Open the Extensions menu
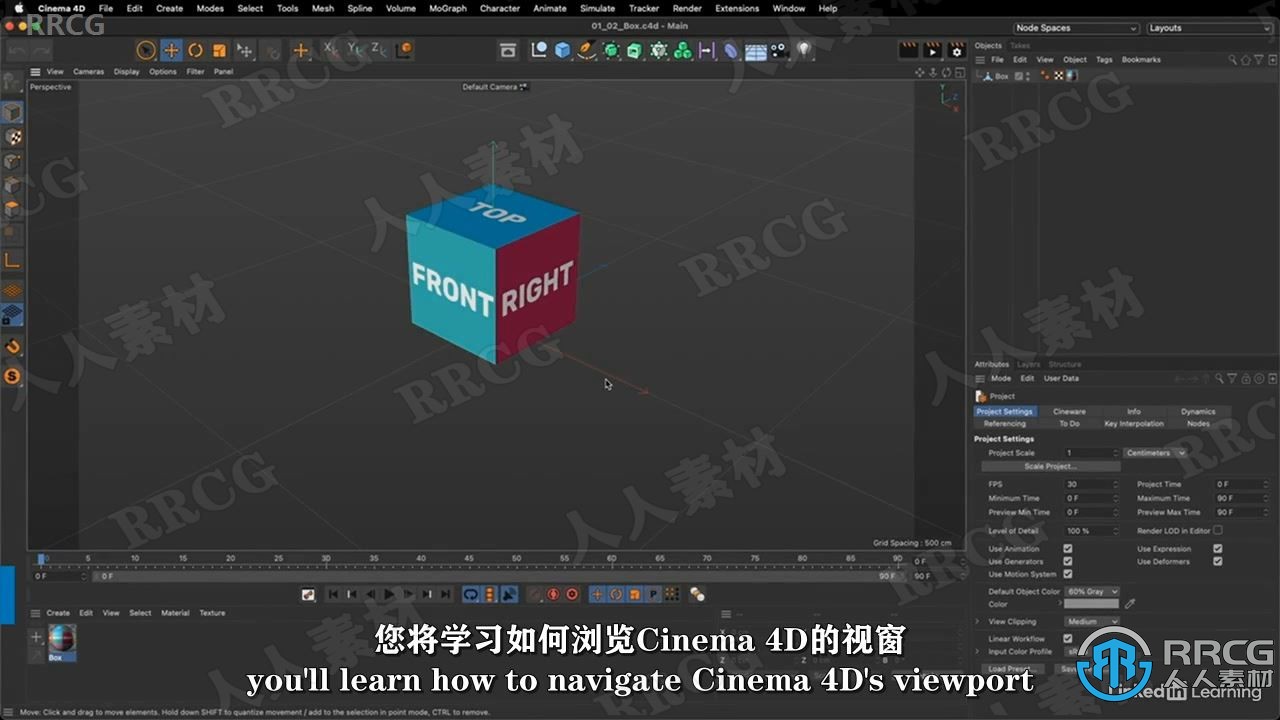 (737, 8)
